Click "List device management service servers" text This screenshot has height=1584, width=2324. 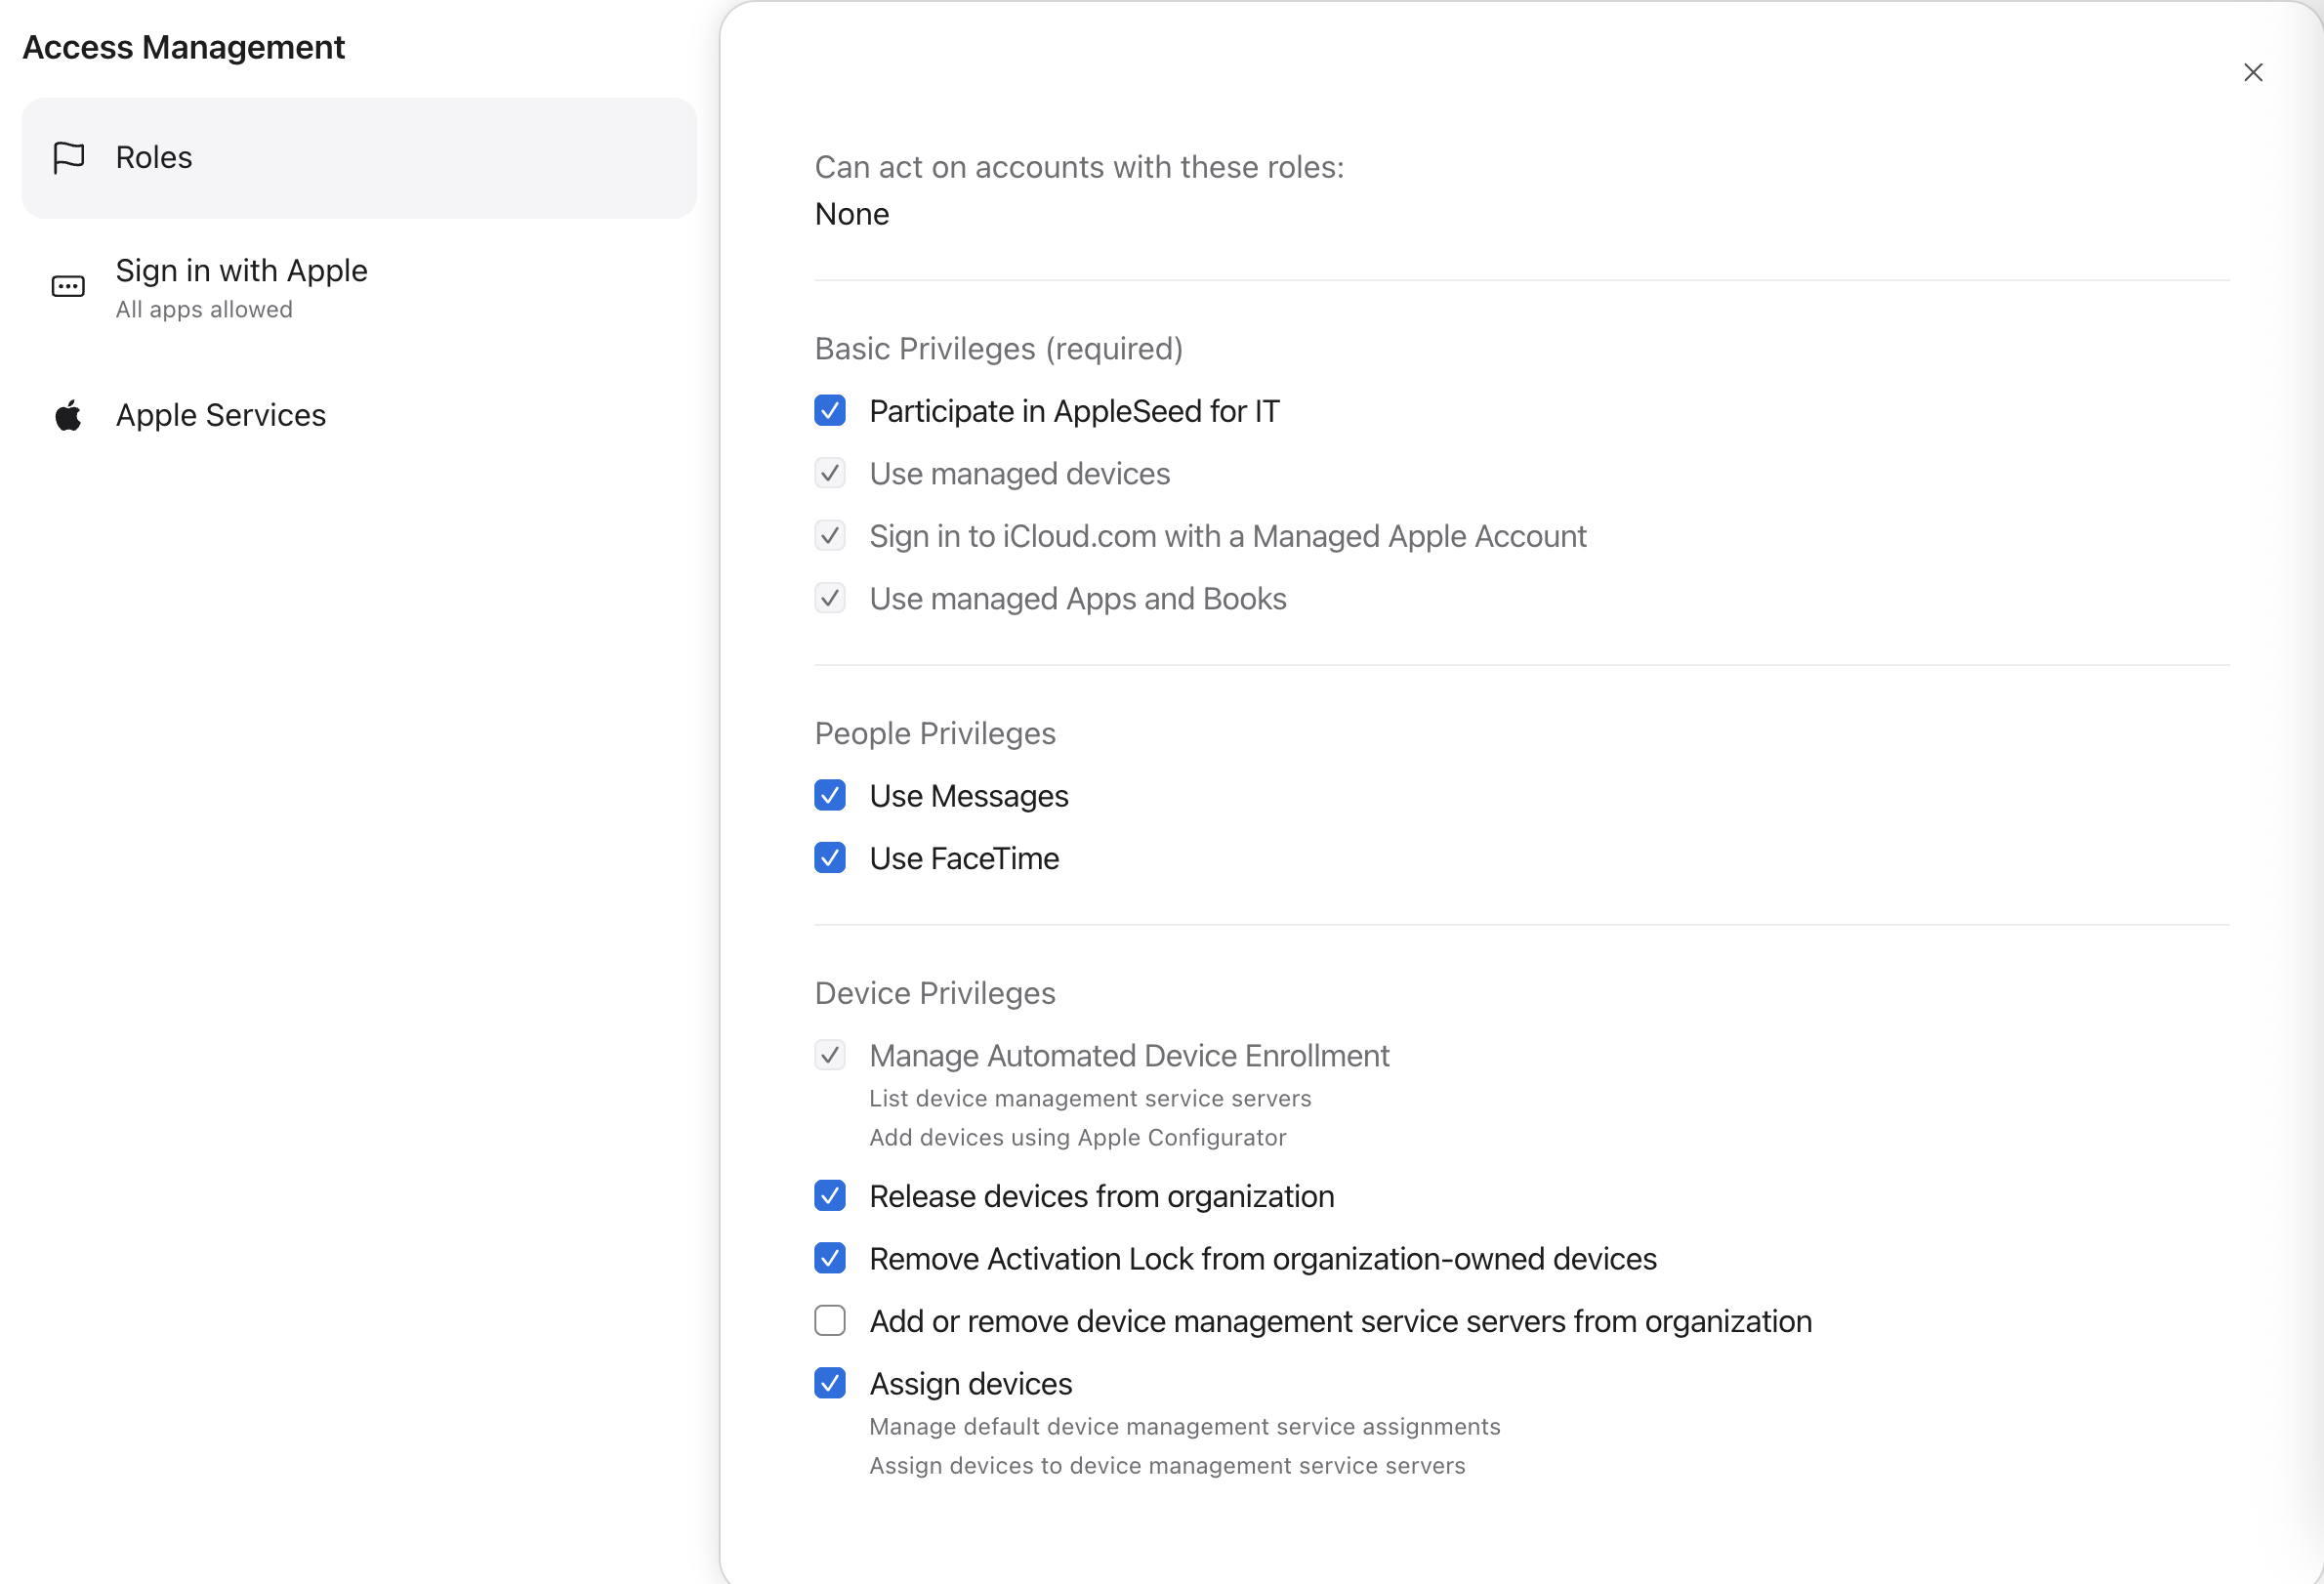[1090, 1099]
